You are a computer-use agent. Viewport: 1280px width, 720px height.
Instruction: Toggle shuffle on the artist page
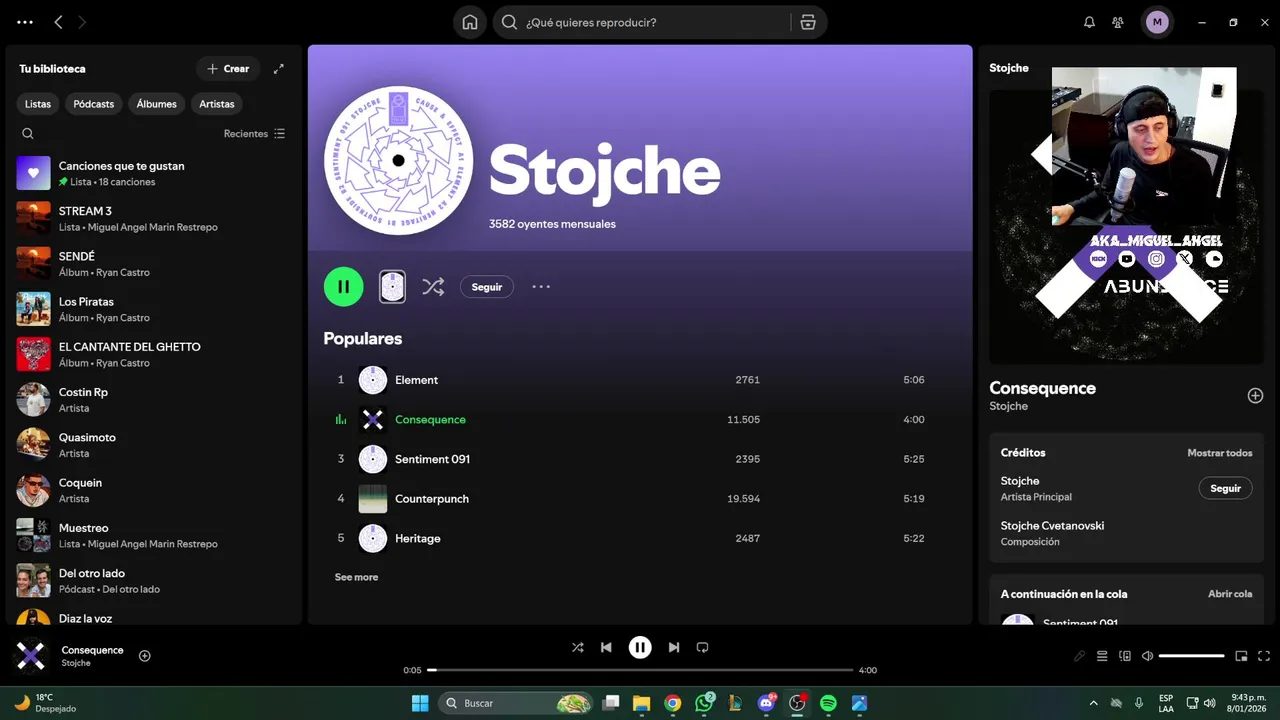click(433, 287)
